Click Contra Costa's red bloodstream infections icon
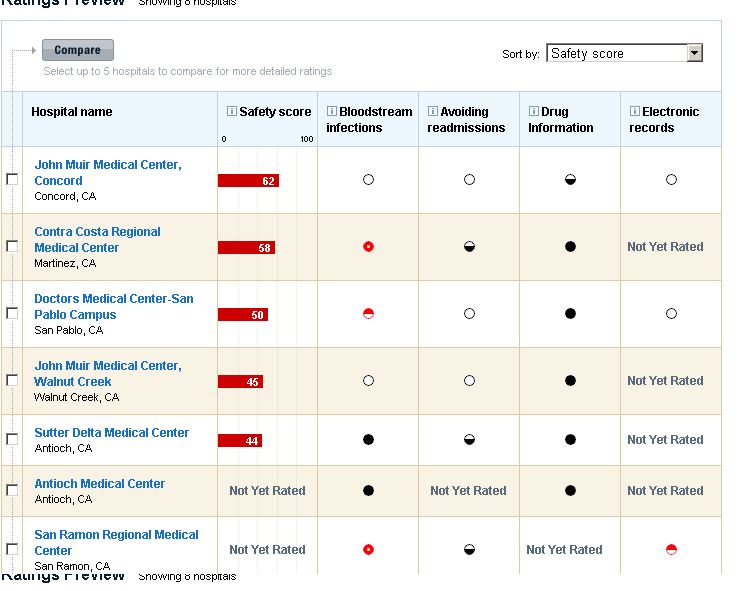 (368, 247)
